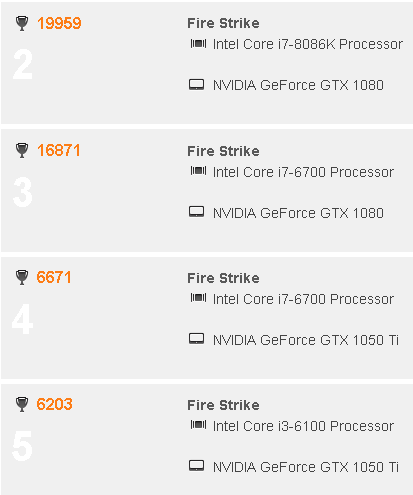Click the CPU icon in rank 3 entry
Viewport: 413px width, 495px height.
point(198,171)
